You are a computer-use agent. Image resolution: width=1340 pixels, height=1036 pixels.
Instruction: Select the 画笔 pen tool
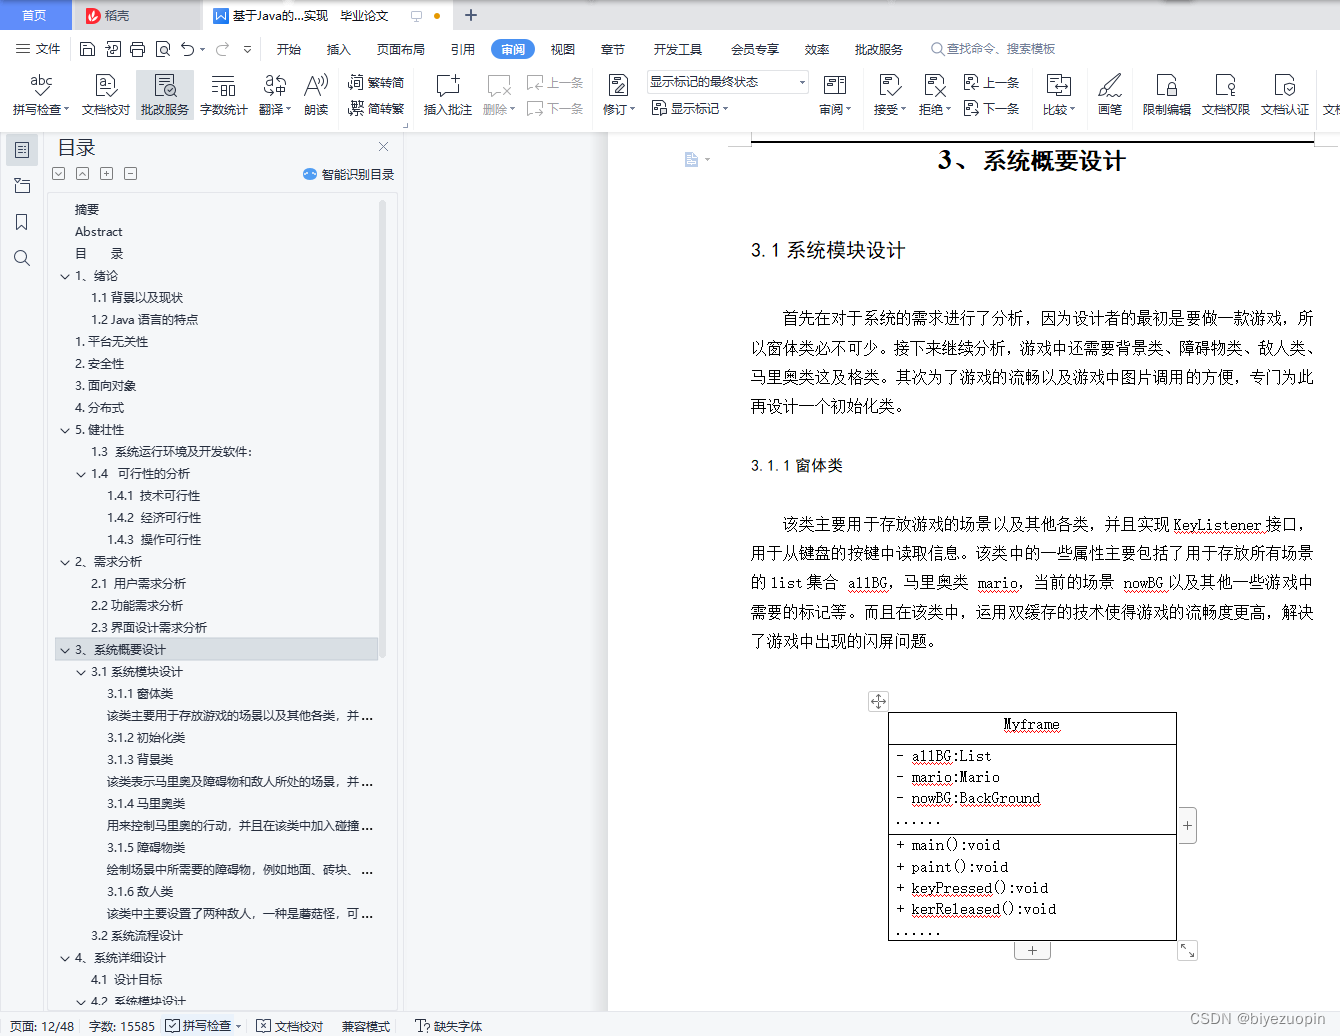tap(1110, 94)
